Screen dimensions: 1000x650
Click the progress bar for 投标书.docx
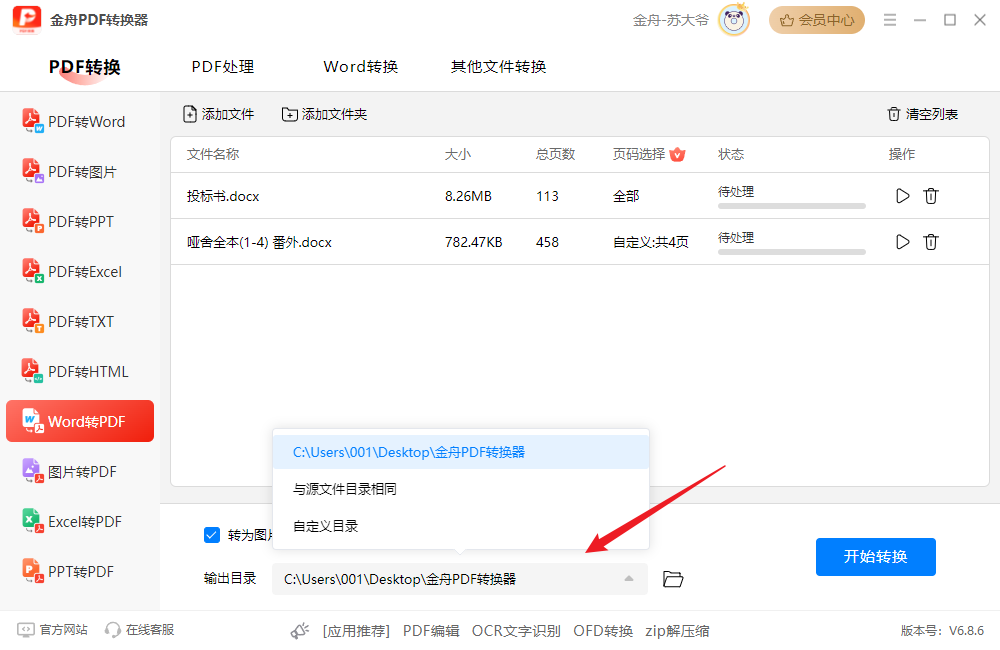pos(791,206)
